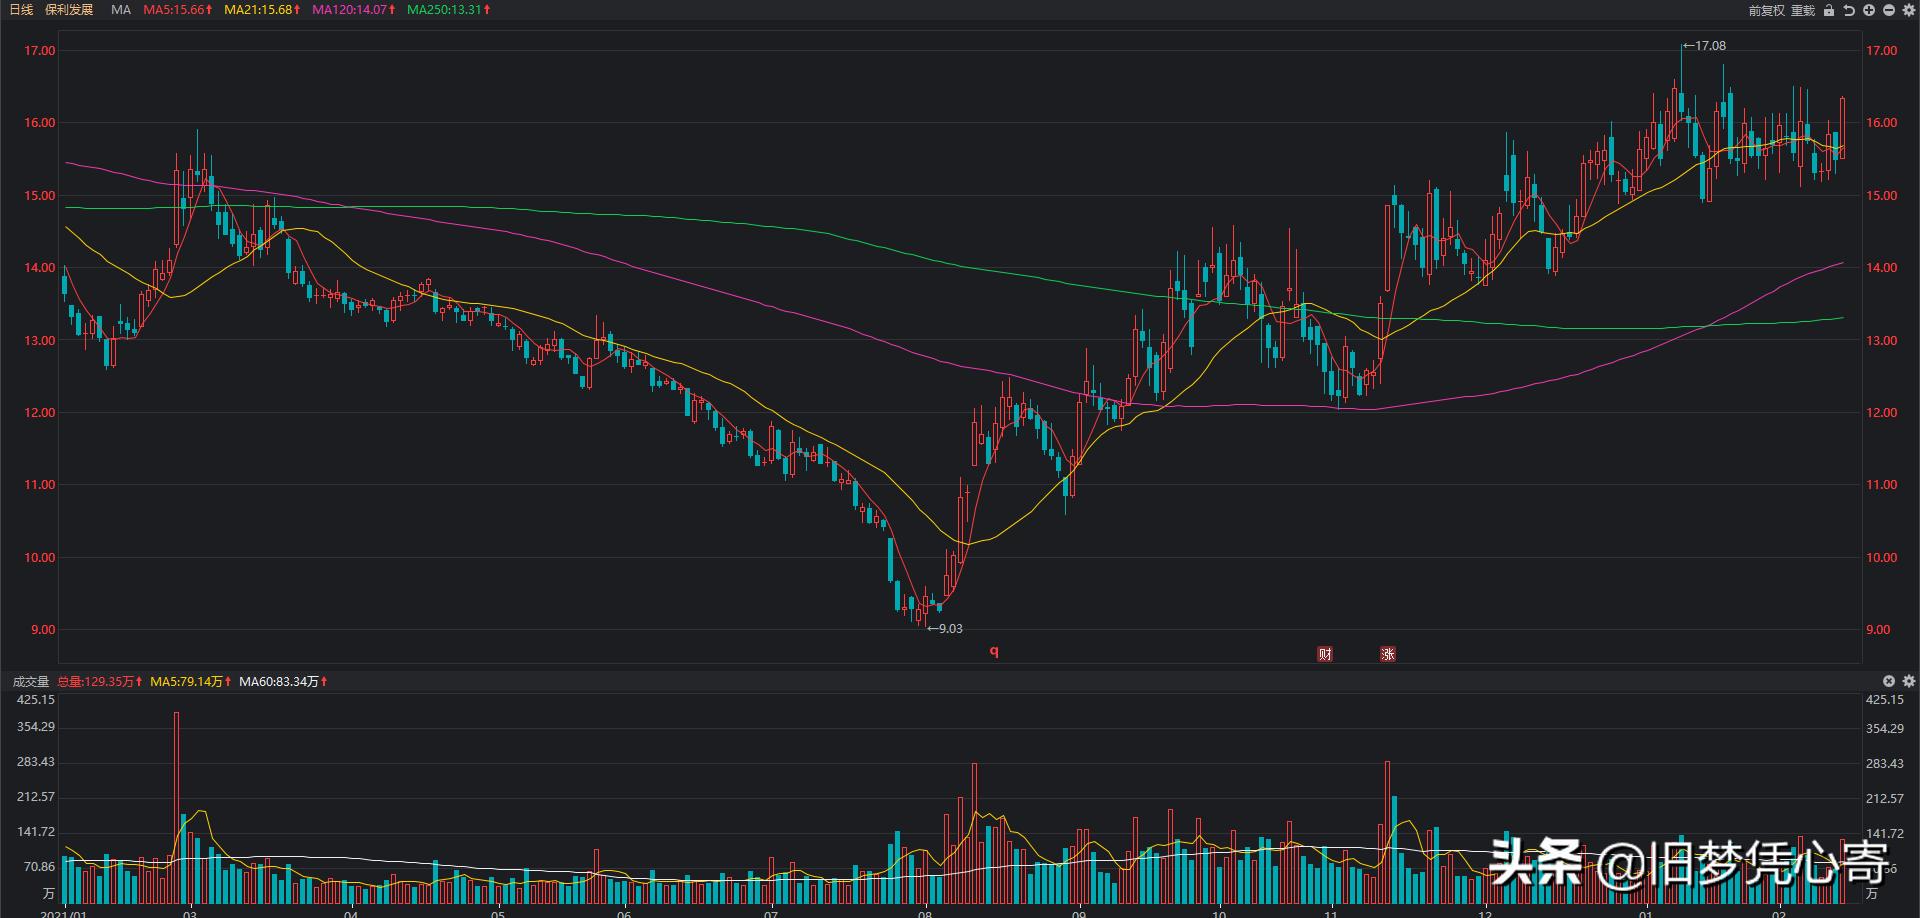Open volume panel settings gear
1920x918 pixels.
tap(1908, 681)
